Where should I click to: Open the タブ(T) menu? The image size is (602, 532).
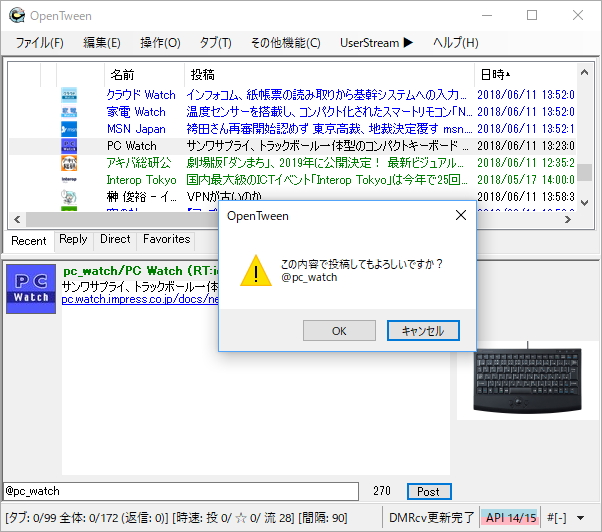tap(215, 43)
